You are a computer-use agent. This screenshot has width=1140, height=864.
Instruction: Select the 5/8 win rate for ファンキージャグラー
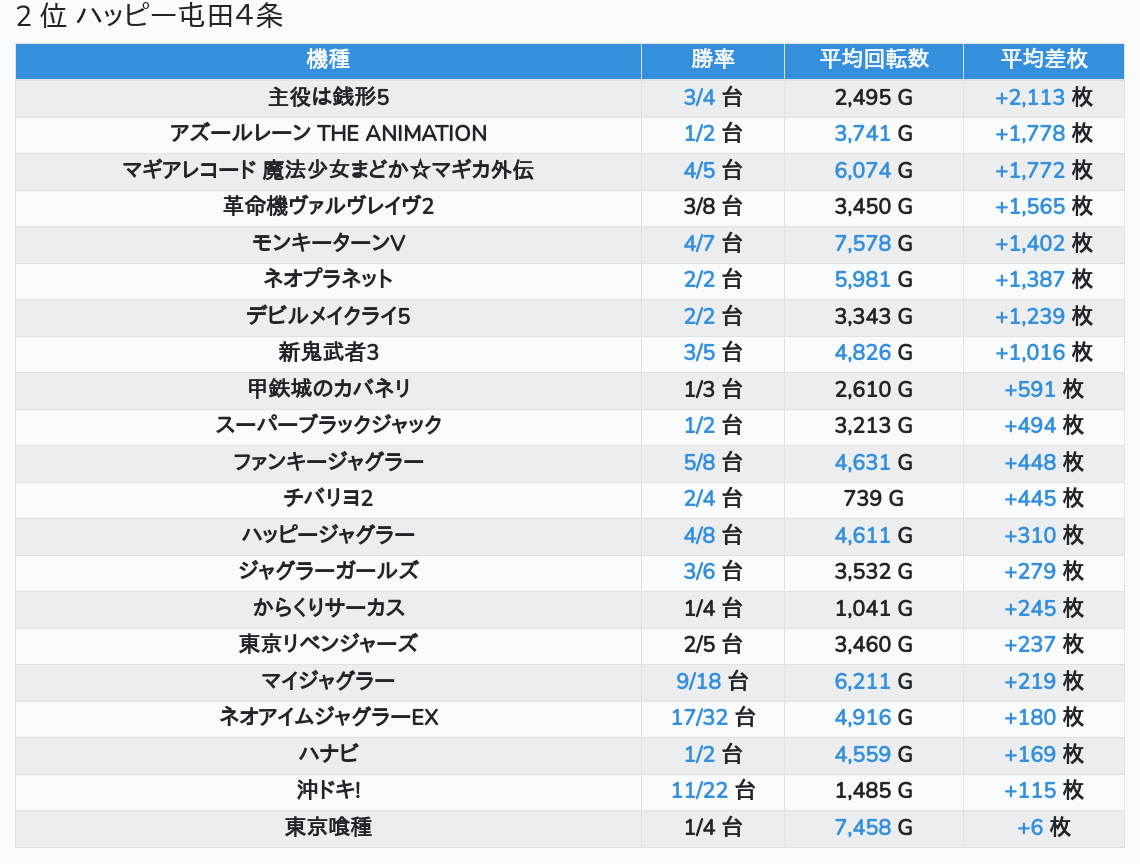(x=699, y=462)
